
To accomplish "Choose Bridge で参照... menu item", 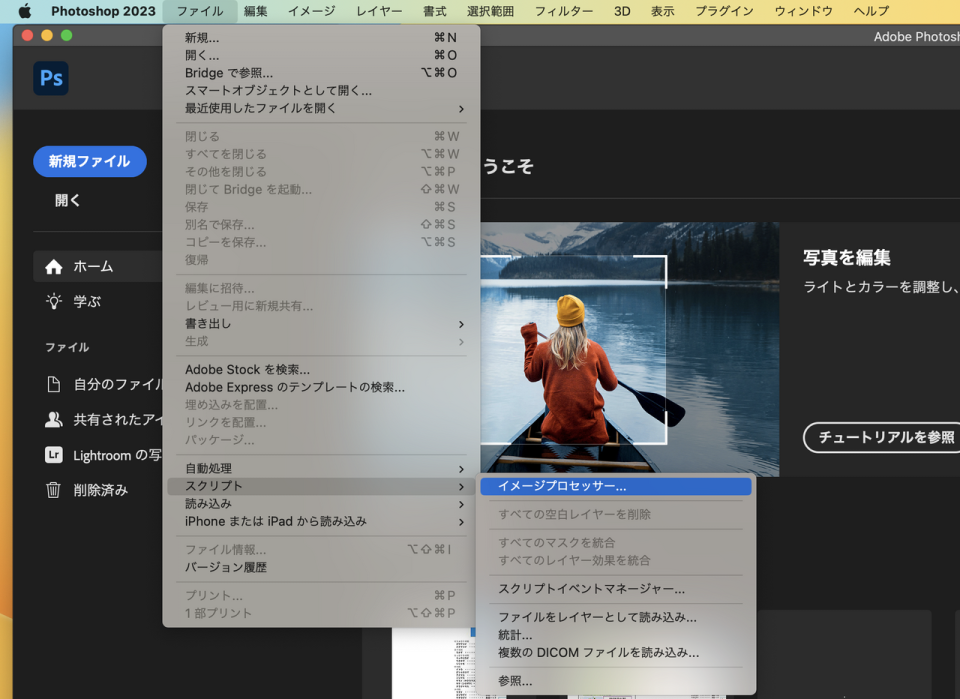I will point(321,73).
